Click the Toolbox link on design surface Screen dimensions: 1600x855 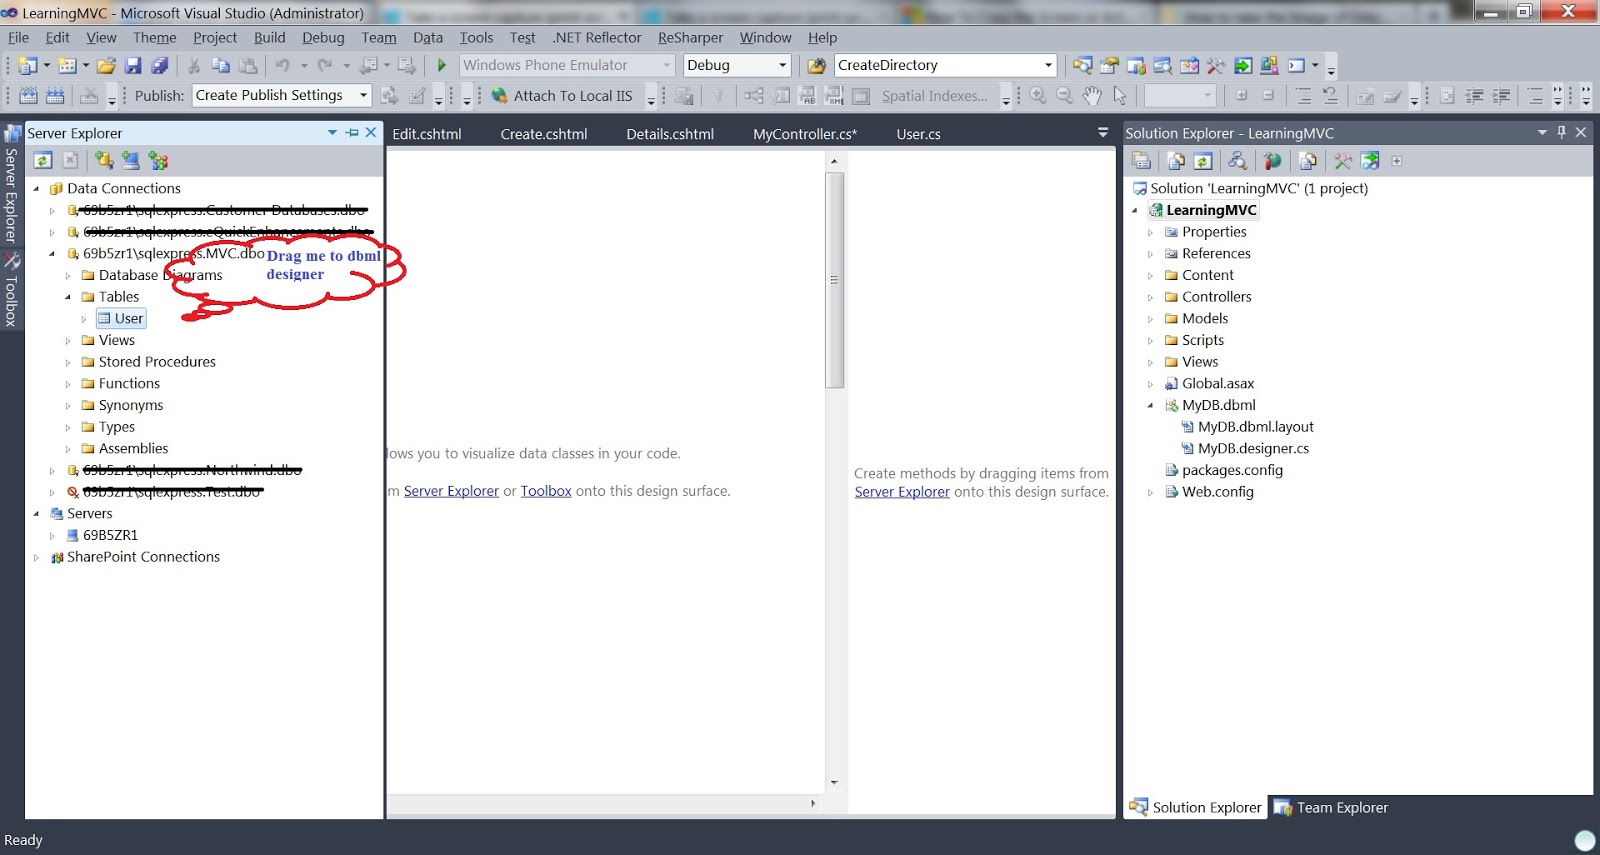[546, 491]
